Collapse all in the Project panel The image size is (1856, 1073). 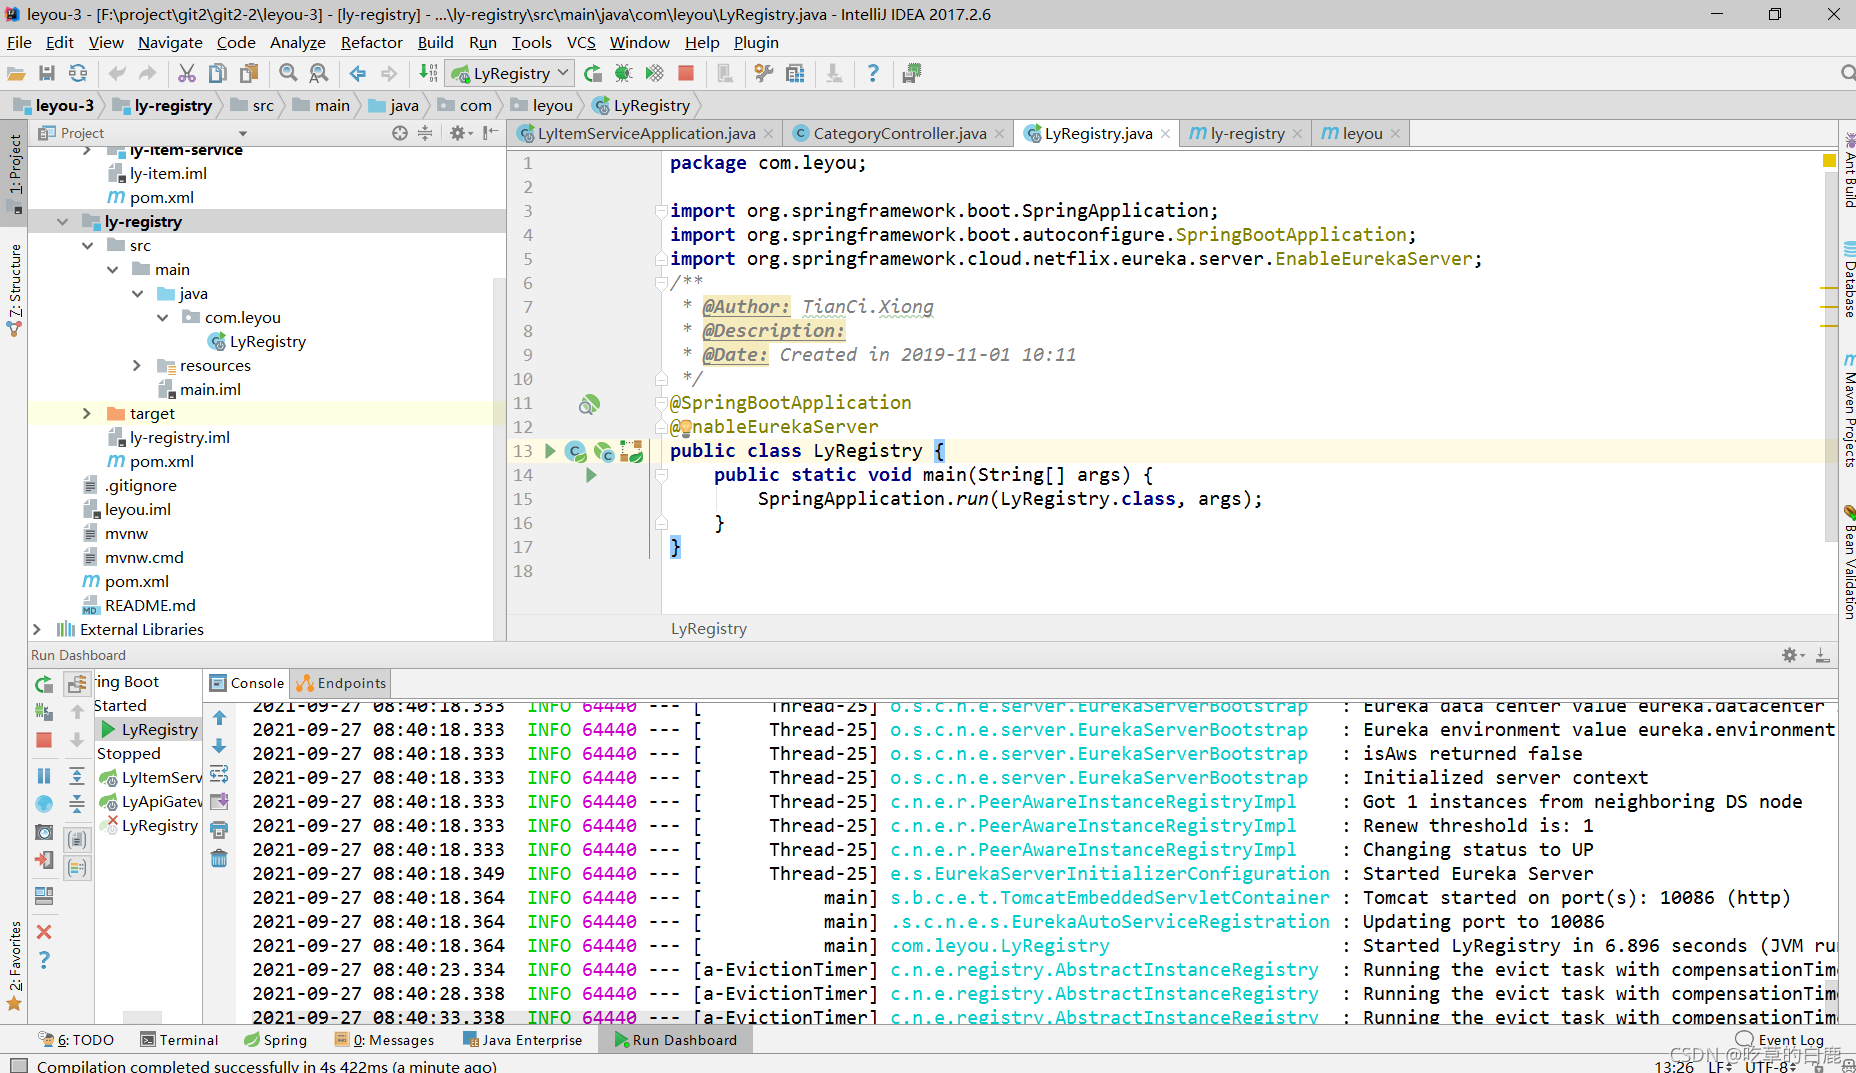tap(425, 133)
